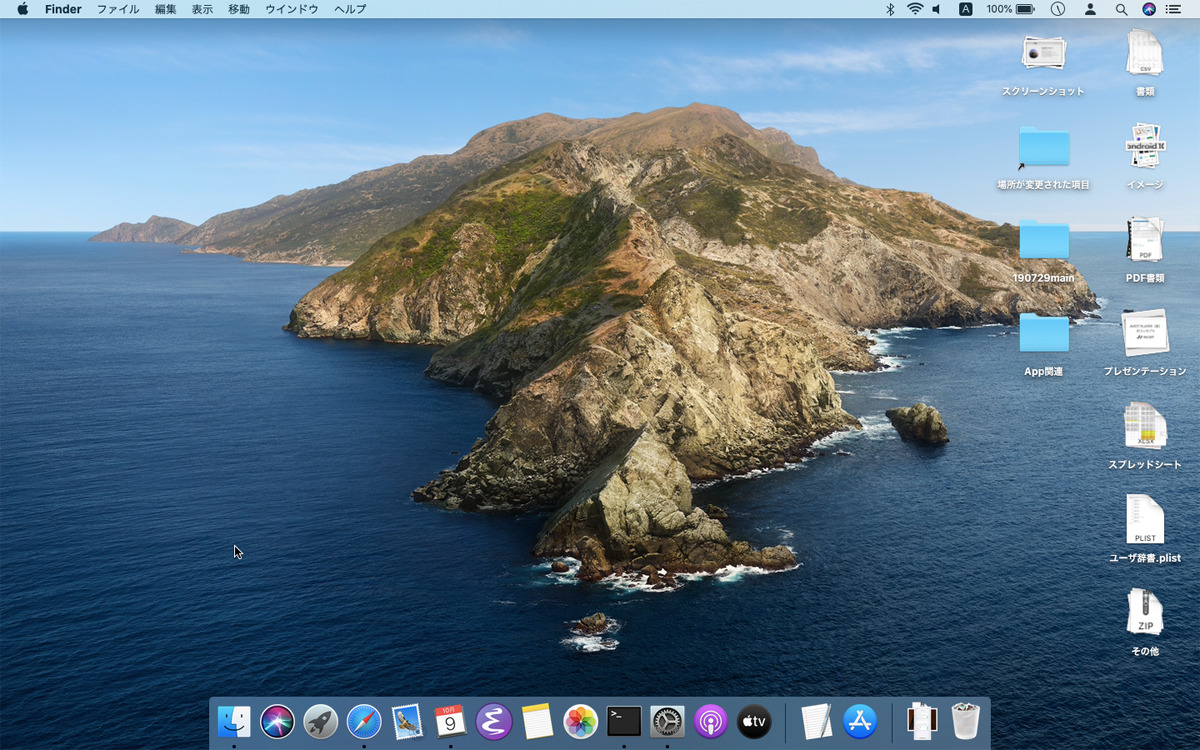This screenshot has height=750, width=1200.
Task: Launch Terminal from the Dock
Action: click(x=622, y=721)
